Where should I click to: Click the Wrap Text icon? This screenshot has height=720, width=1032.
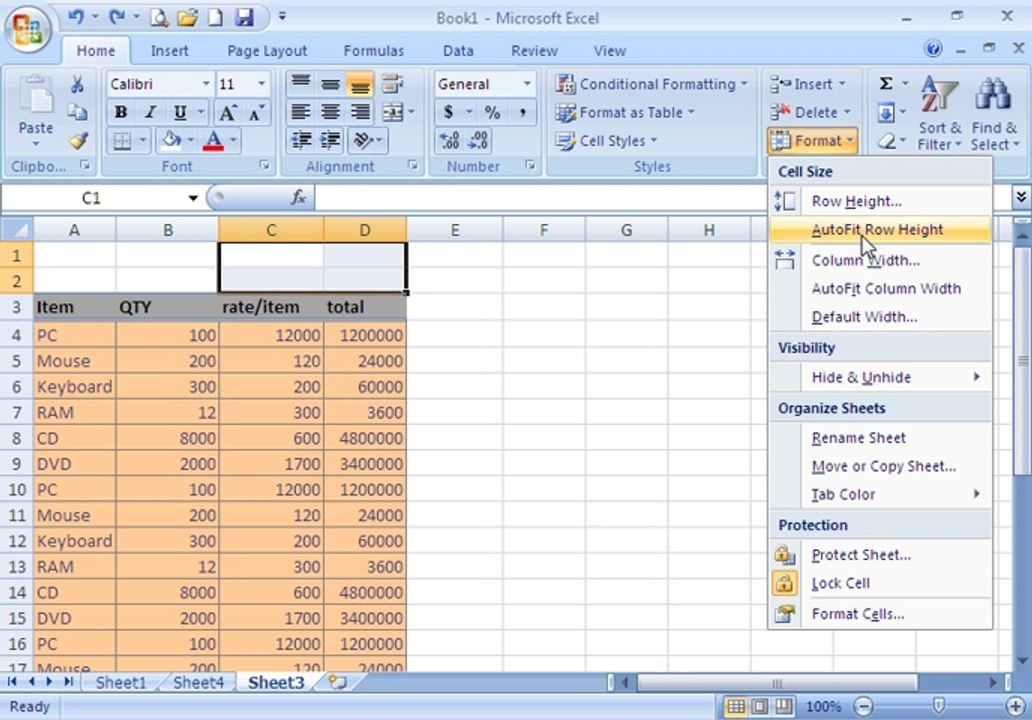click(x=392, y=84)
